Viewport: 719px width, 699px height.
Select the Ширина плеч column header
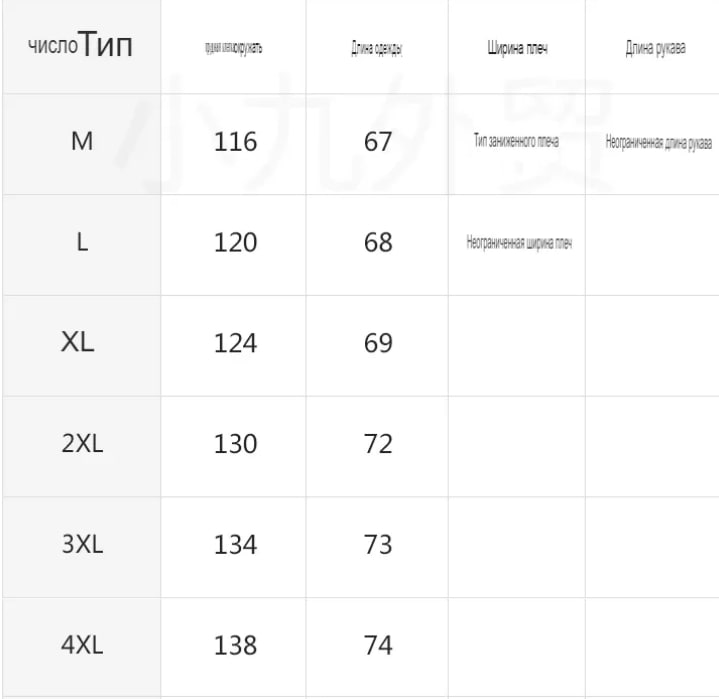point(517,48)
